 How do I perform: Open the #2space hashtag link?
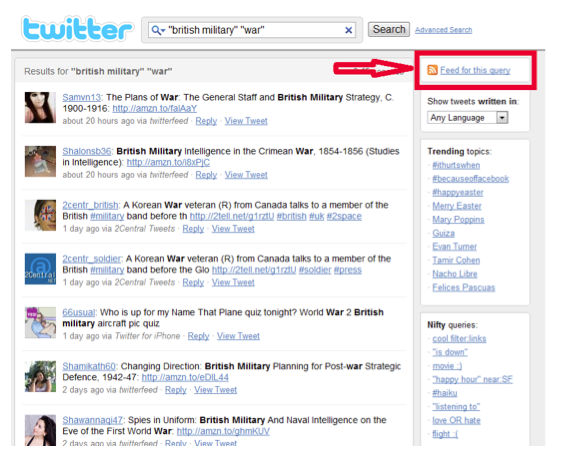point(344,216)
